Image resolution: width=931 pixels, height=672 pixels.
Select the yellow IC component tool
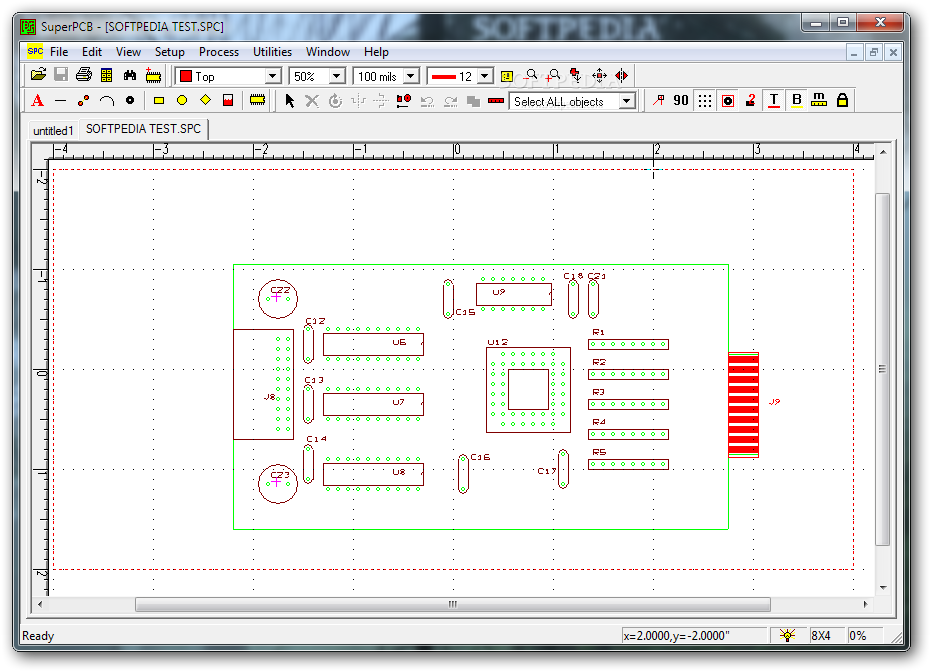pos(257,100)
